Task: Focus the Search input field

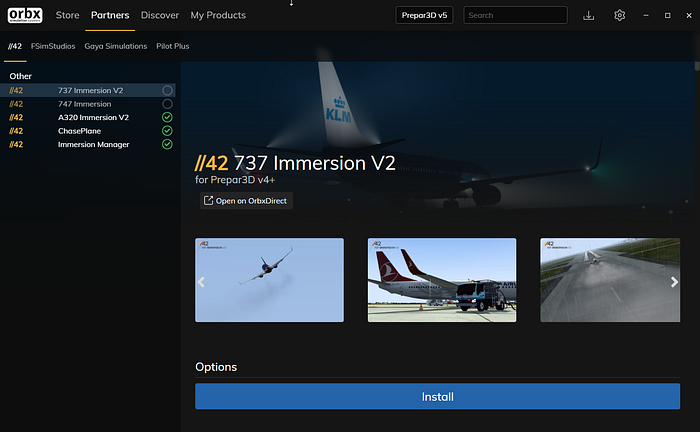Action: click(x=515, y=15)
